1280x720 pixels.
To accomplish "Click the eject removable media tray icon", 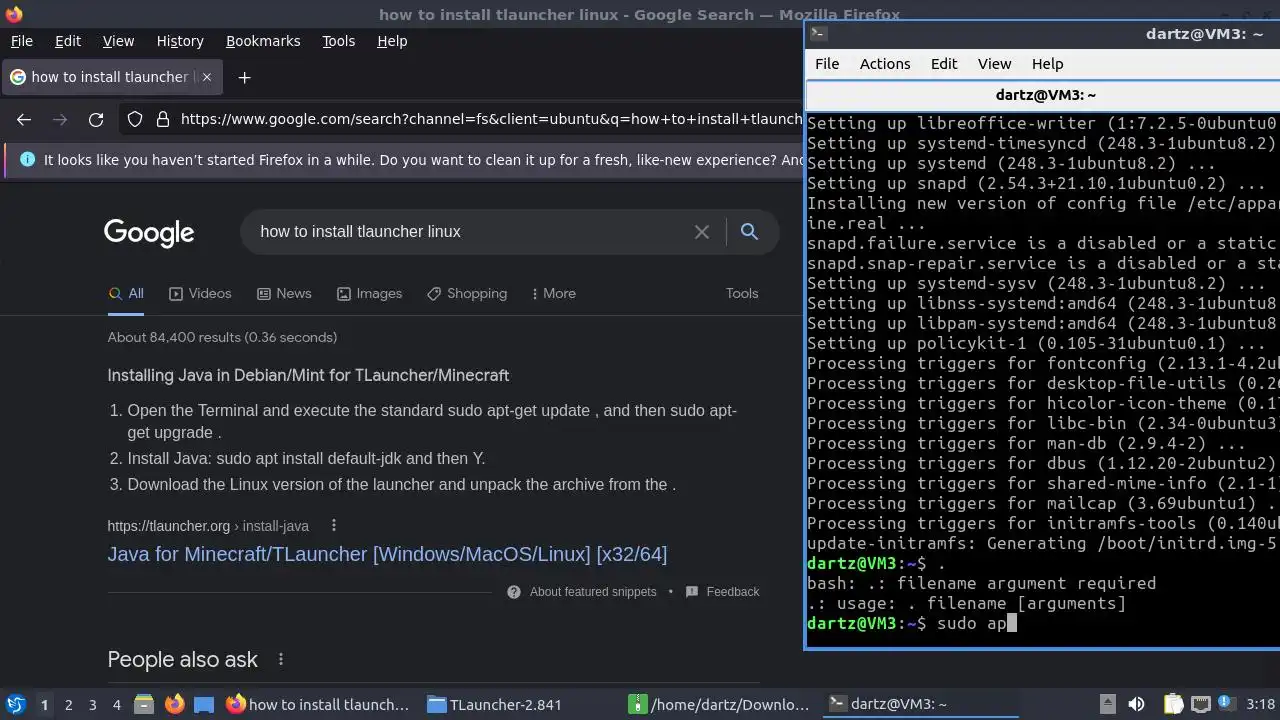I will (1108, 705).
